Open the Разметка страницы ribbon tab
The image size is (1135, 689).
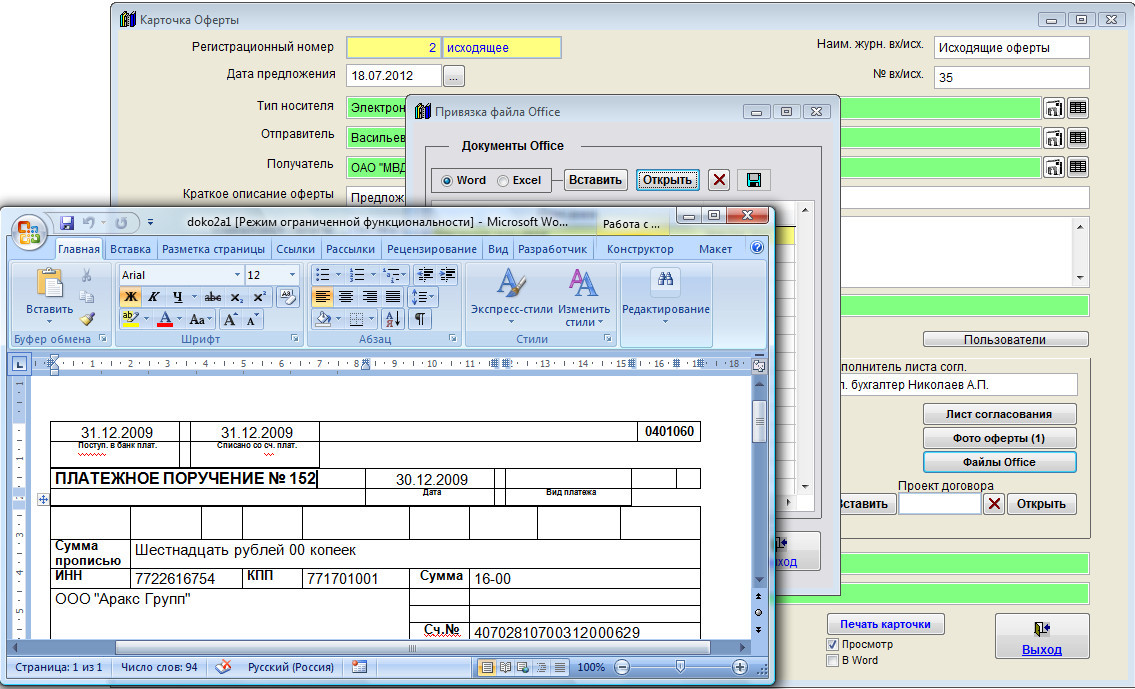click(x=211, y=249)
